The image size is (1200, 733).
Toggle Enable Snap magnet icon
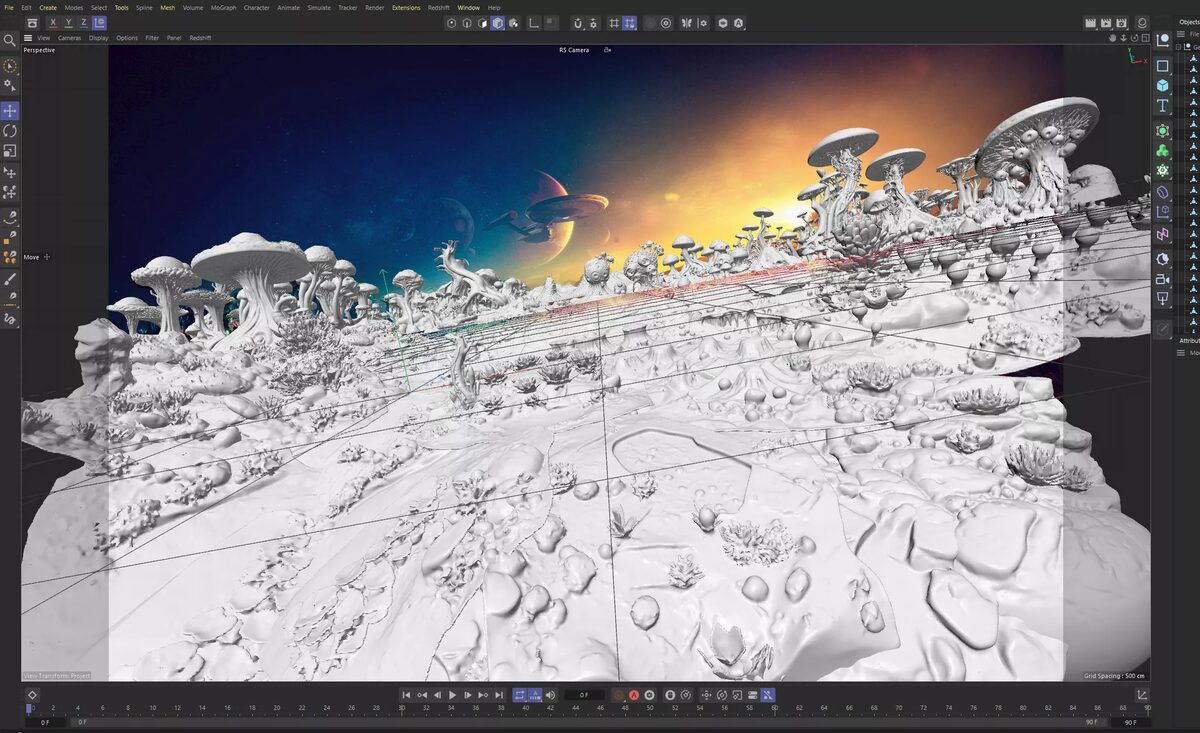click(x=578, y=23)
